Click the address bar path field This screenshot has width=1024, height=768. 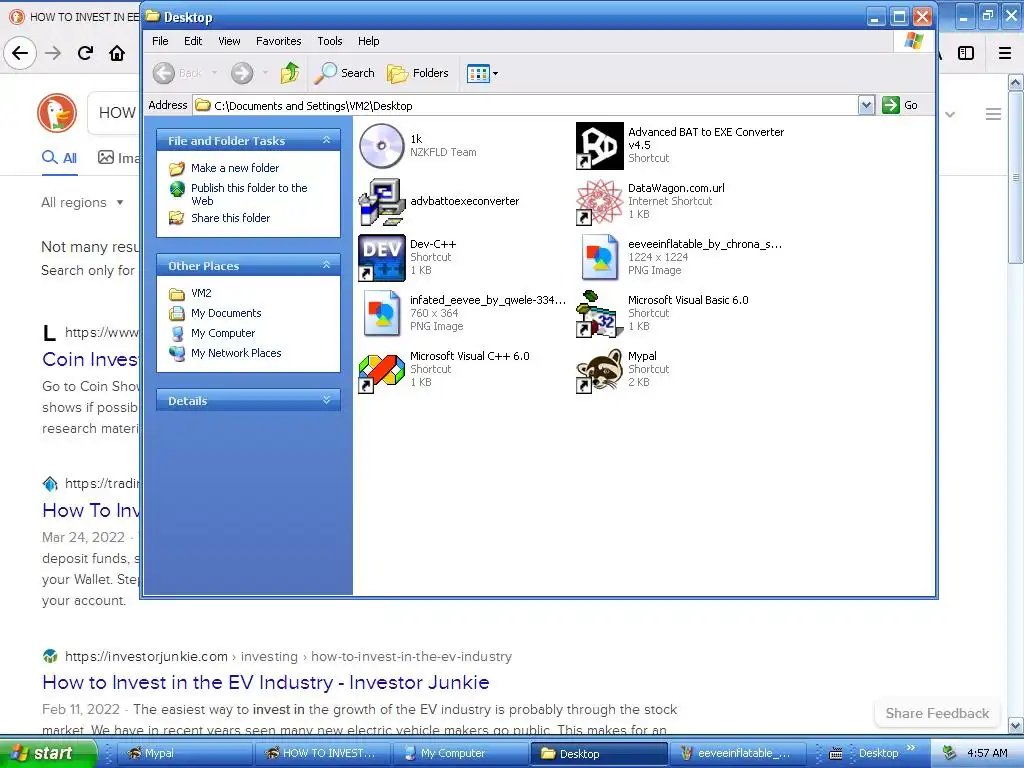point(526,105)
